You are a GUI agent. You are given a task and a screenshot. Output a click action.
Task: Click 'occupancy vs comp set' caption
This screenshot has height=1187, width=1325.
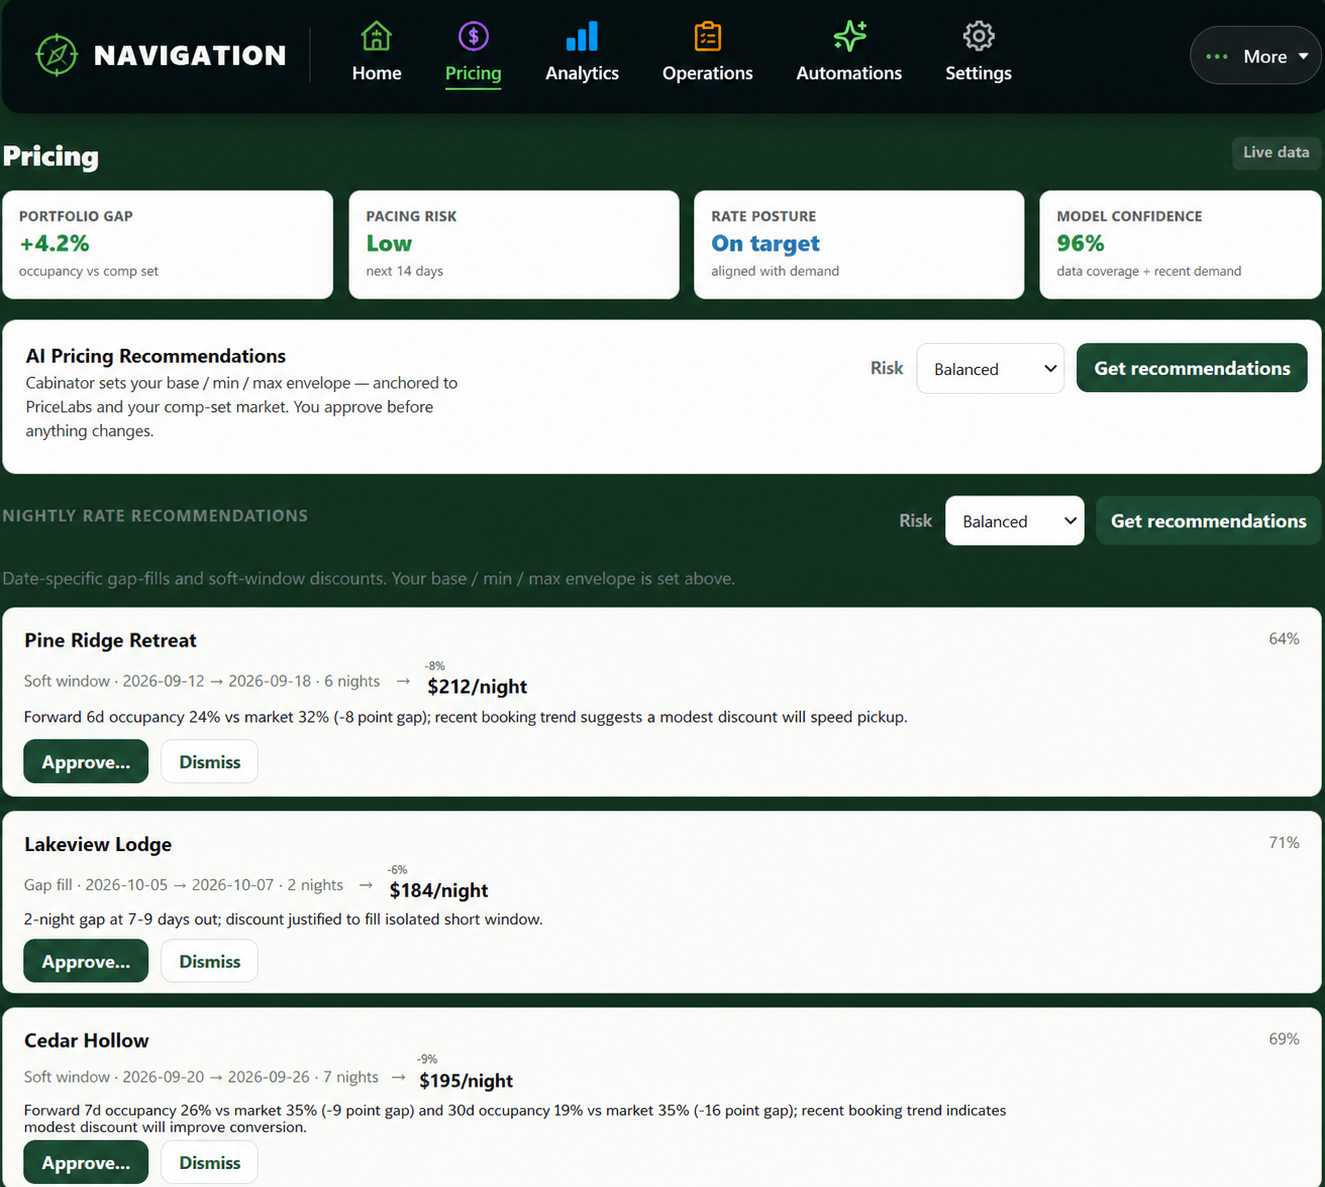click(88, 271)
